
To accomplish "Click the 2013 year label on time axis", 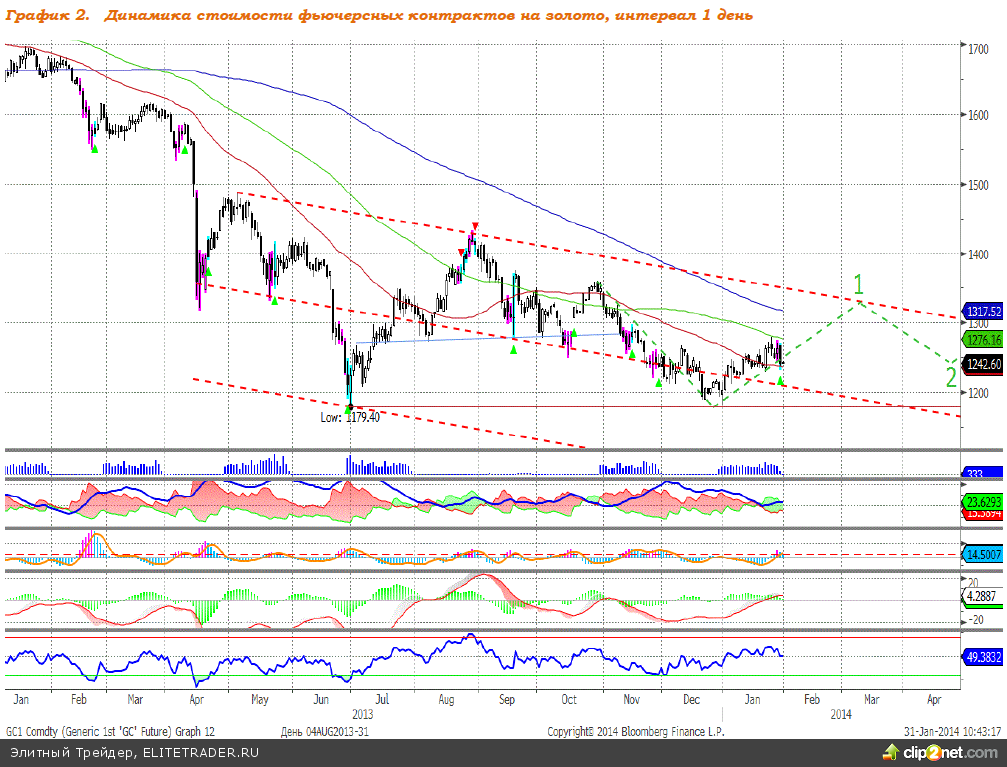I will pos(363,714).
